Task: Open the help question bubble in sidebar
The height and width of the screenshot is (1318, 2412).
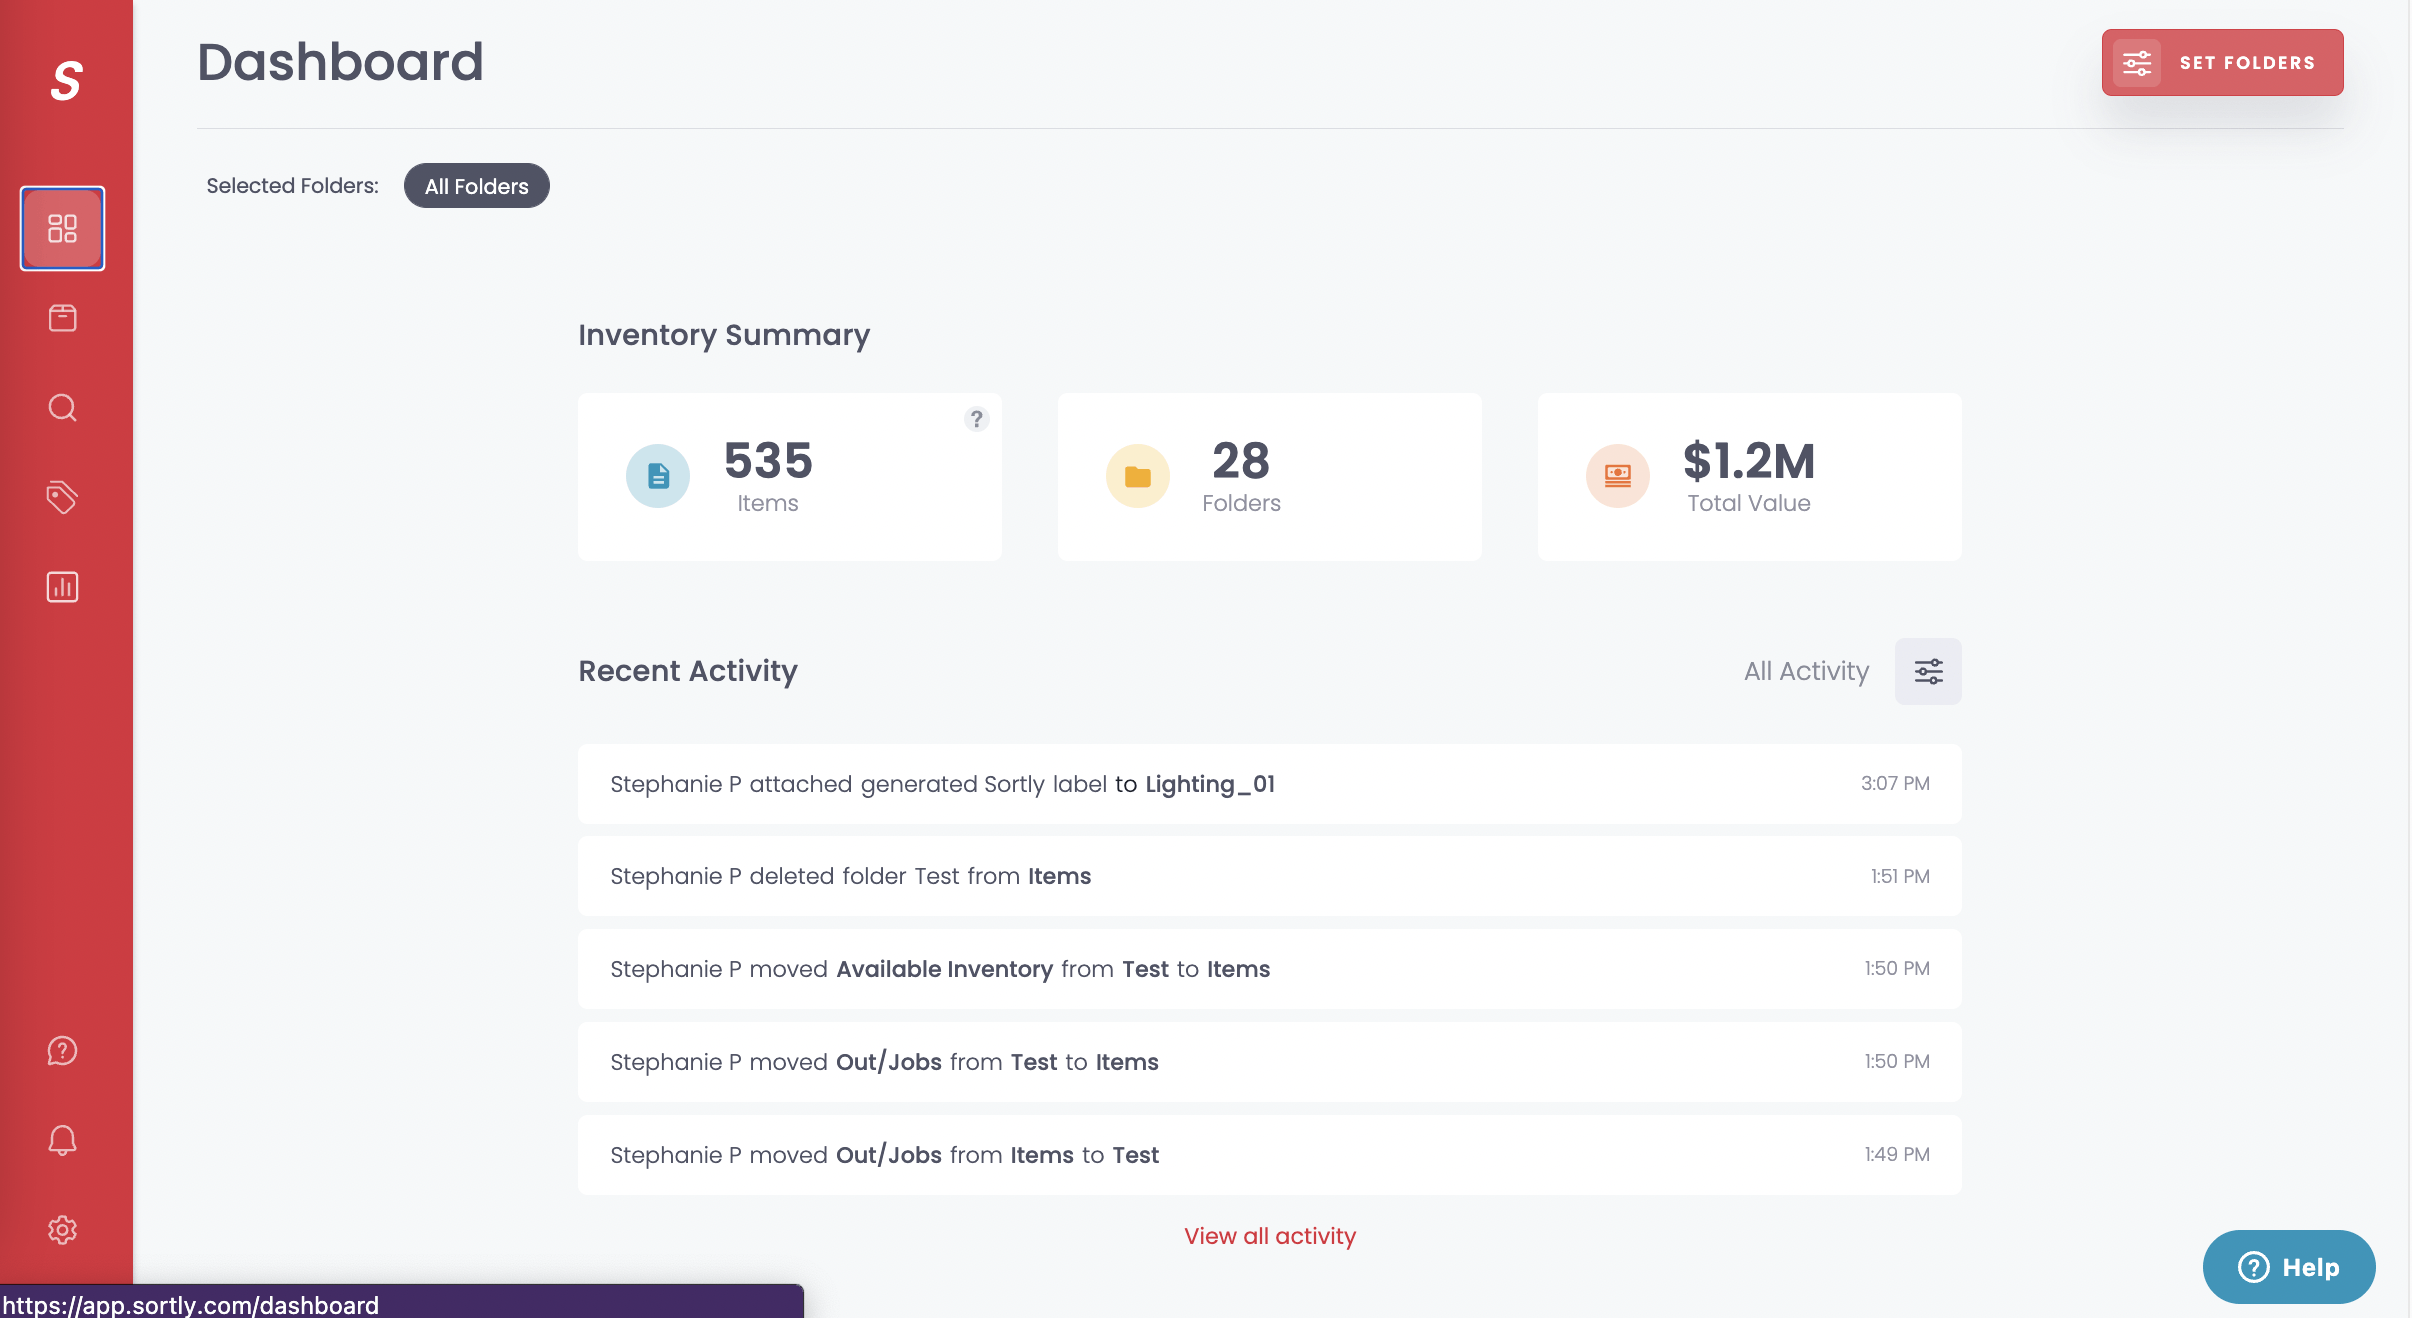Action: click(62, 1051)
